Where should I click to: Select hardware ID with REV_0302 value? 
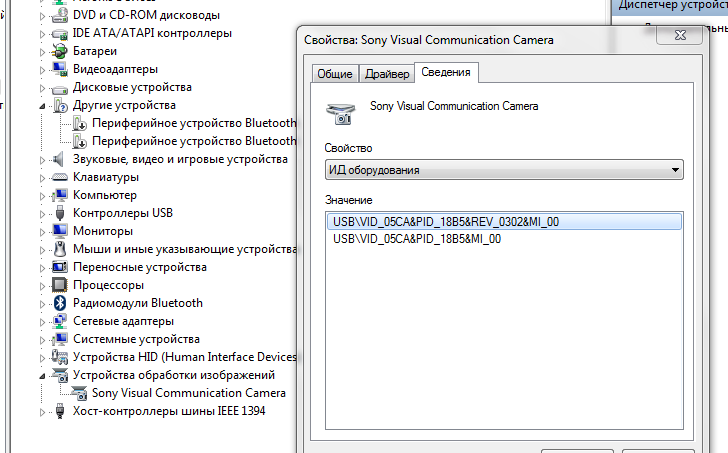[x=446, y=222]
